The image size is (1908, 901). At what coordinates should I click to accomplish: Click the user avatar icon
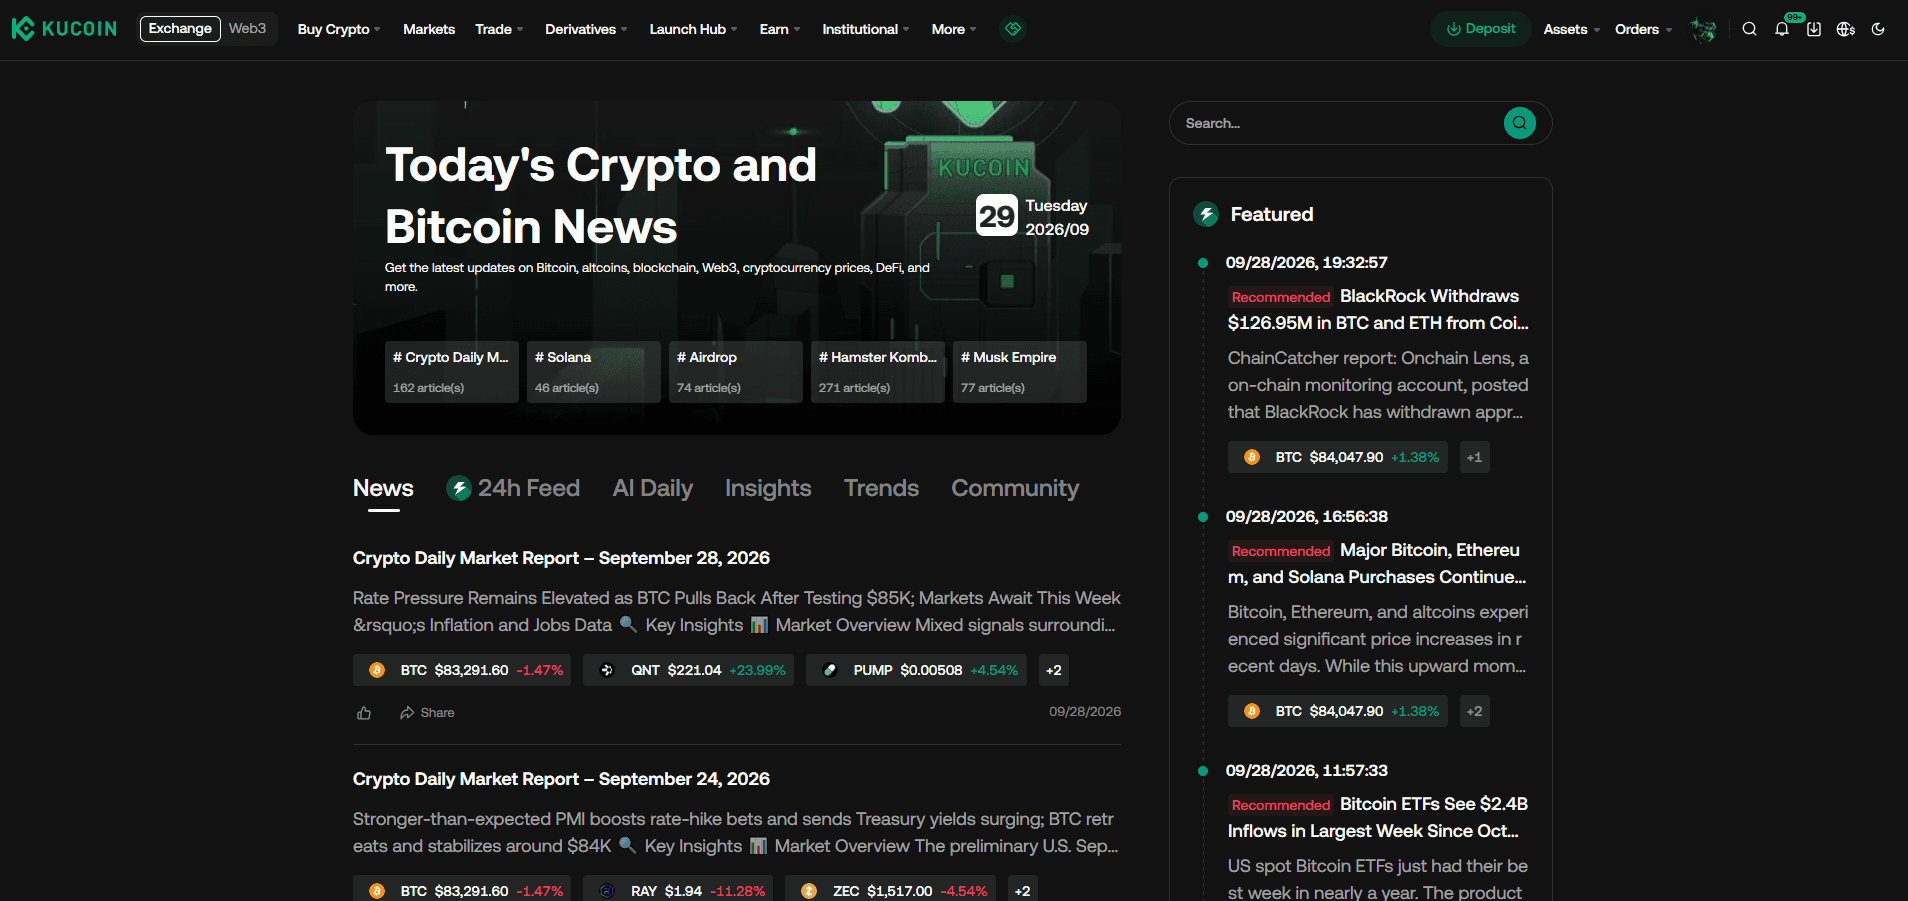coord(1704,29)
